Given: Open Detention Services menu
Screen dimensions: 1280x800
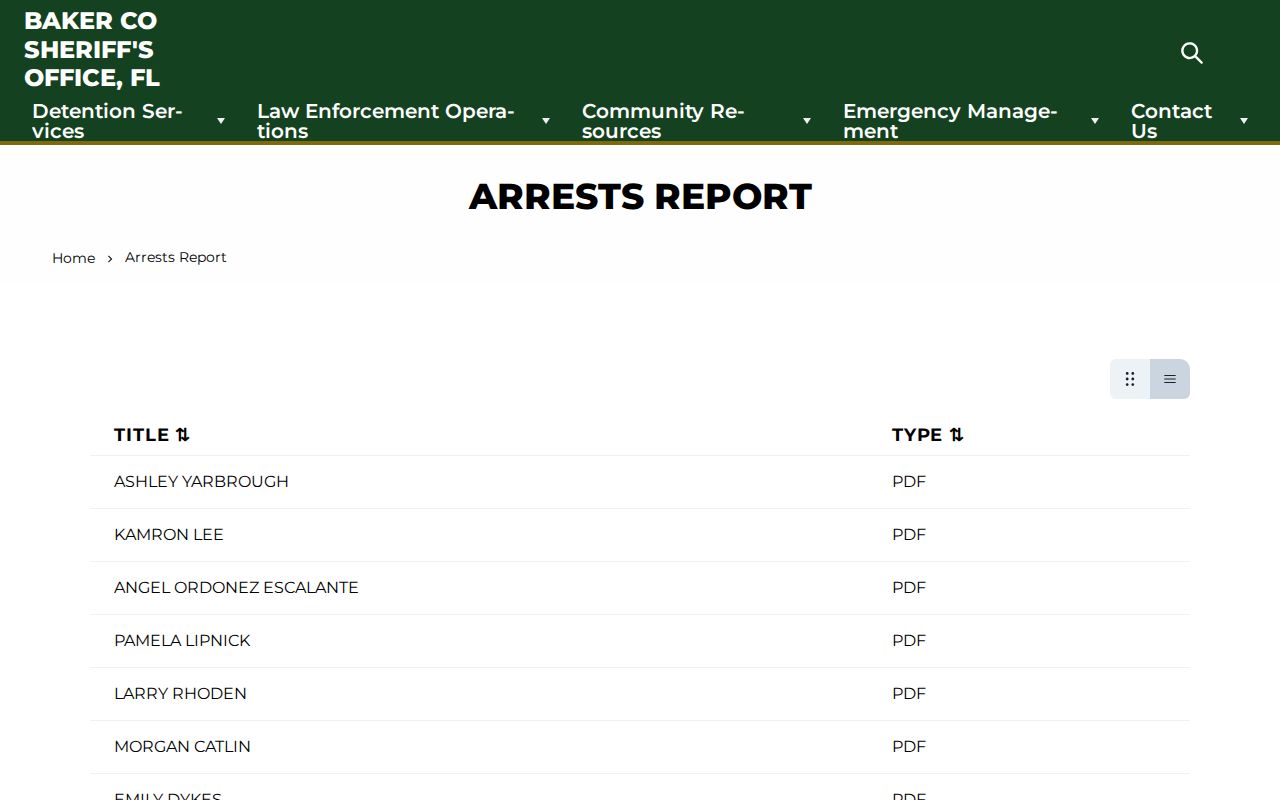Looking at the screenshot, I should (x=107, y=121).
